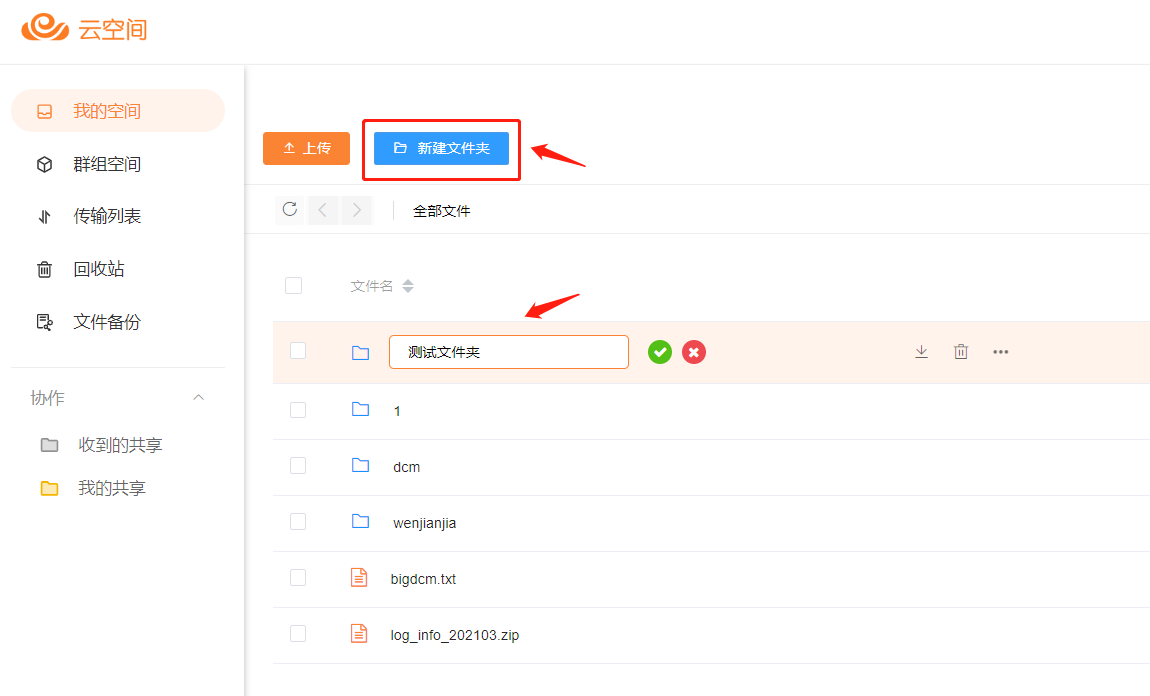Collapse the 协作 section chevron

pyautogui.click(x=199, y=398)
